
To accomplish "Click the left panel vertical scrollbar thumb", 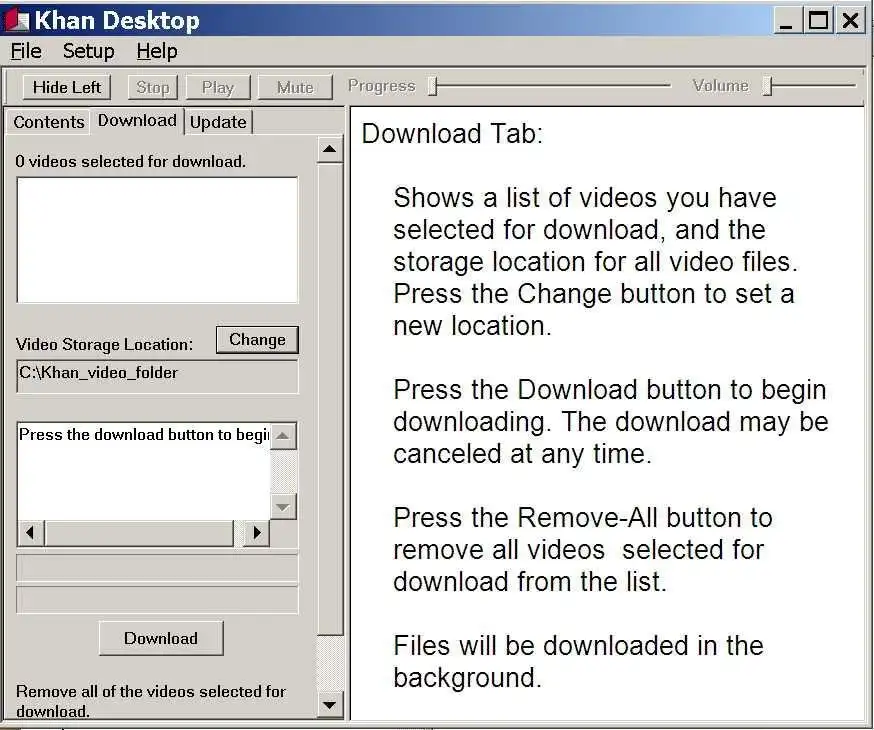I will click(x=330, y=399).
